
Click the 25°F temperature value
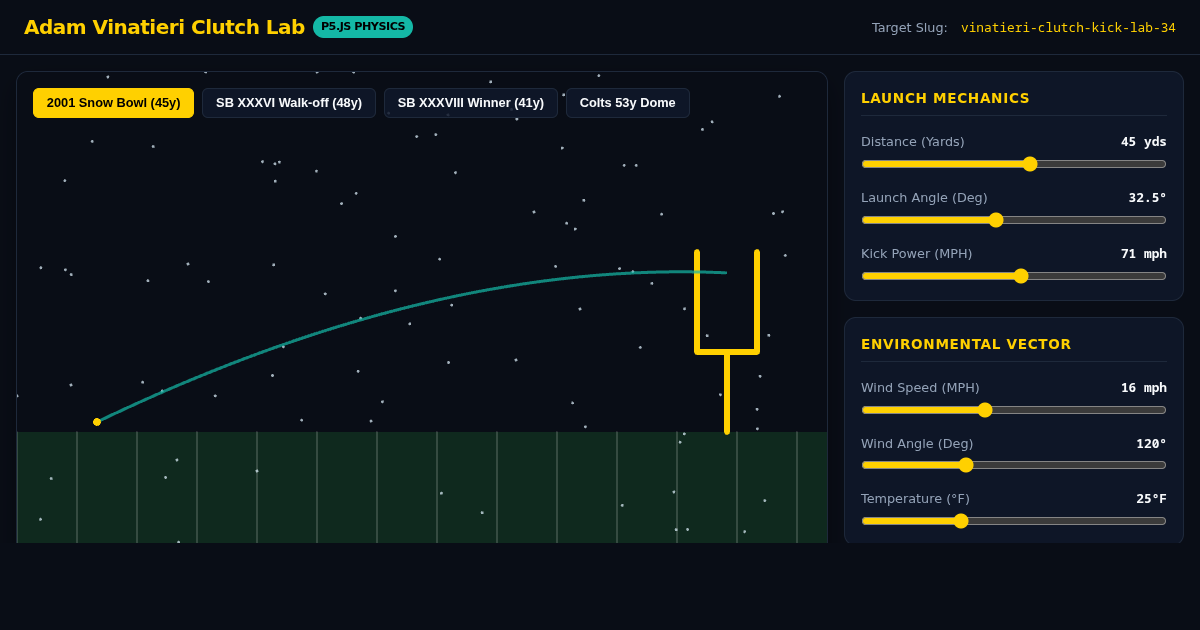click(1151, 499)
